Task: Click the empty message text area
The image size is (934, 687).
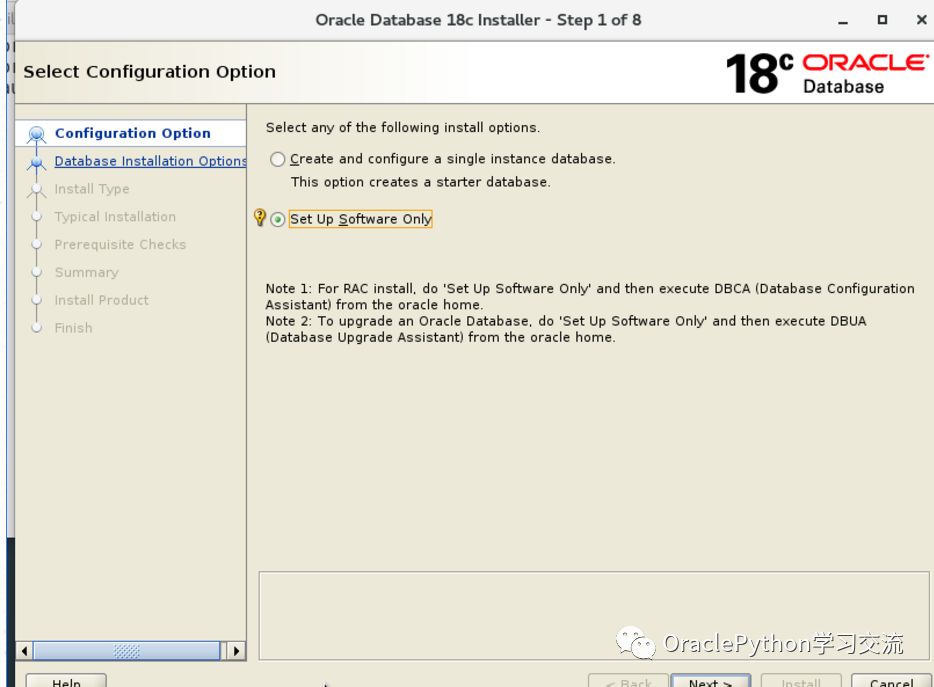Action: 594,615
